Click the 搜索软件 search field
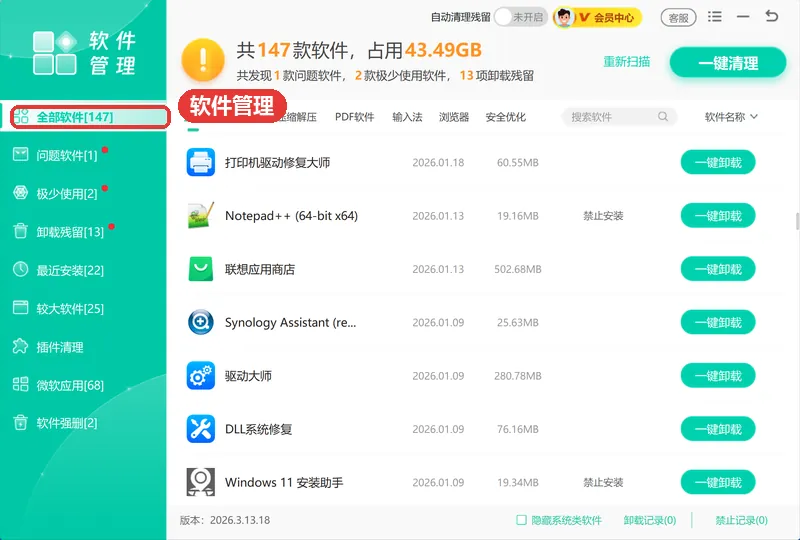Screen dimensions: 800x540 pyautogui.click(x=619, y=117)
